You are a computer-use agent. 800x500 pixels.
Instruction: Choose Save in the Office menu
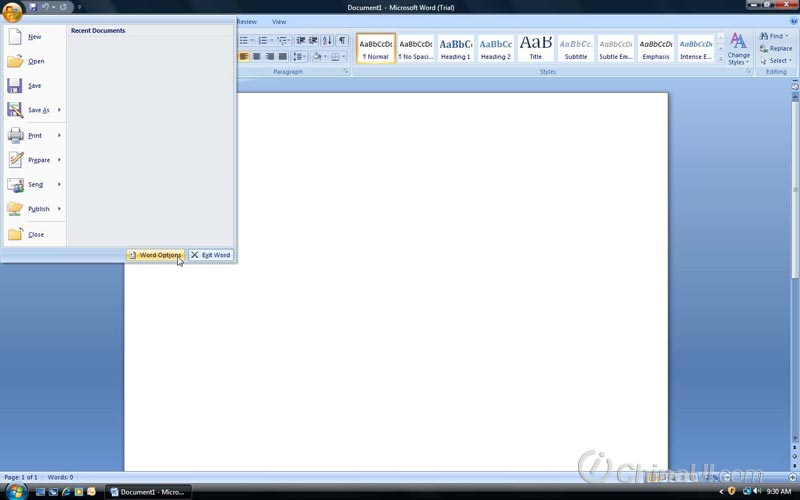coord(35,86)
